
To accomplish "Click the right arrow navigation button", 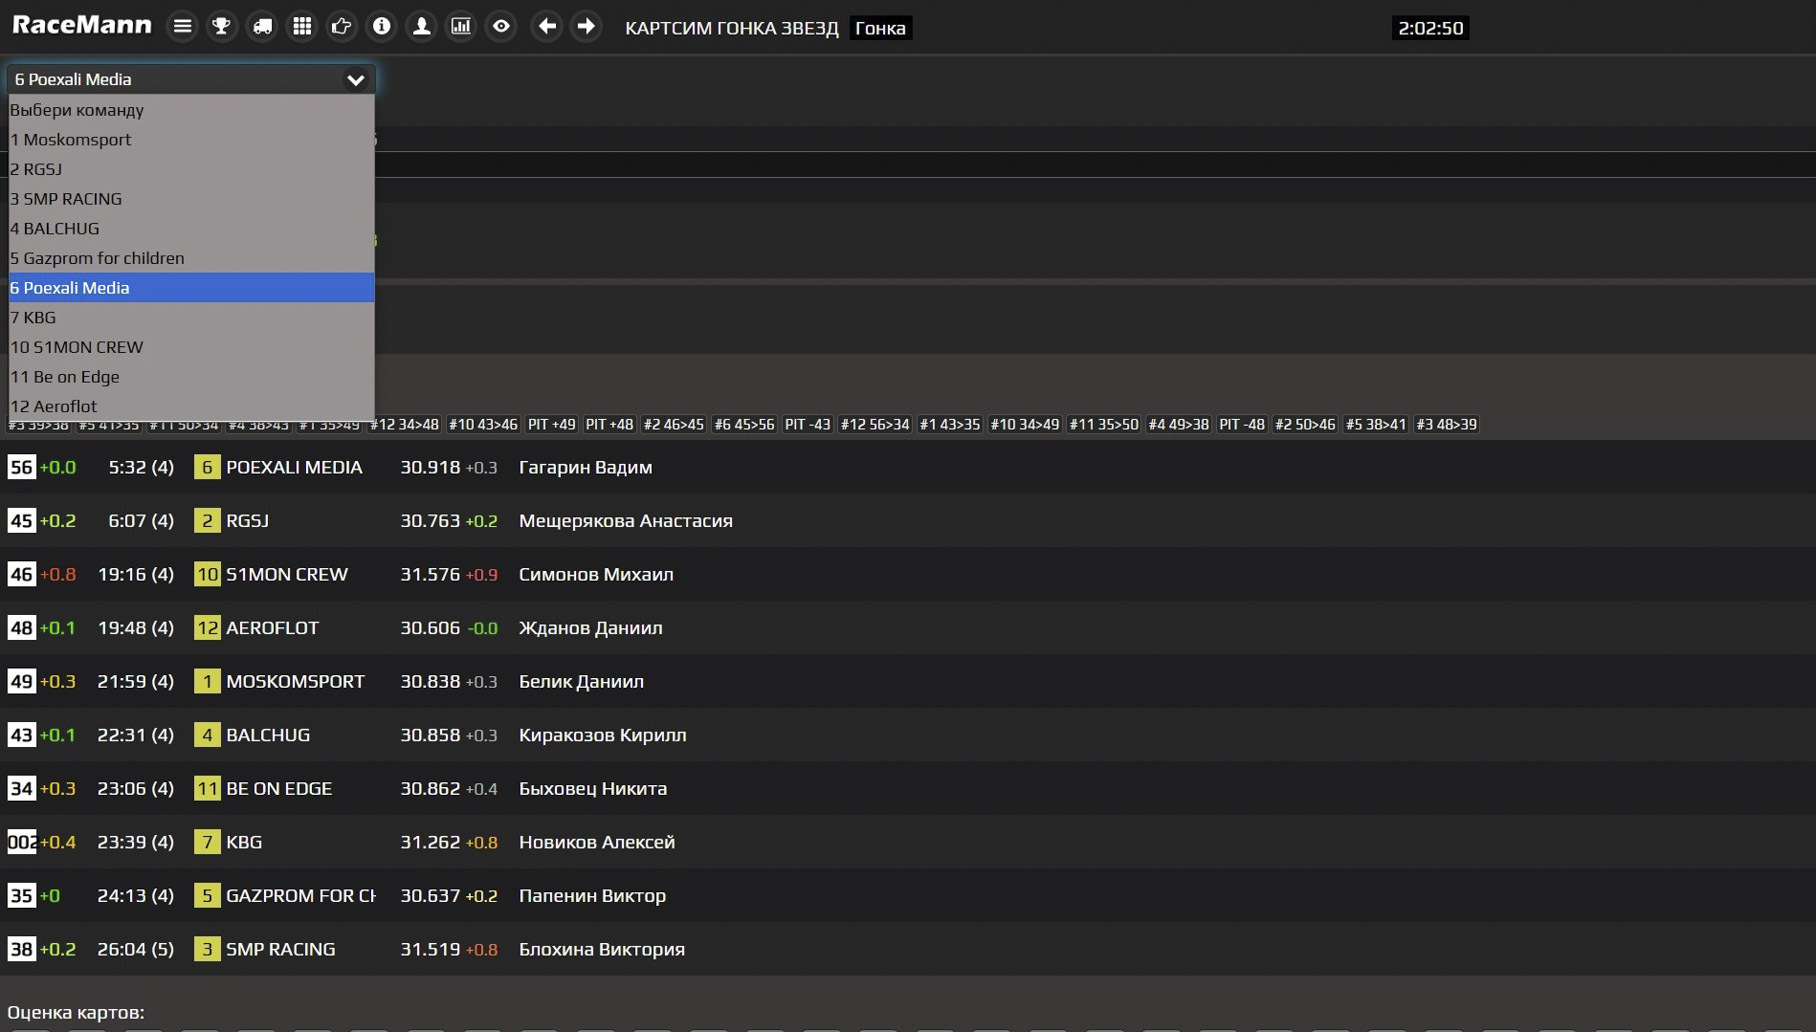I will tap(586, 27).
